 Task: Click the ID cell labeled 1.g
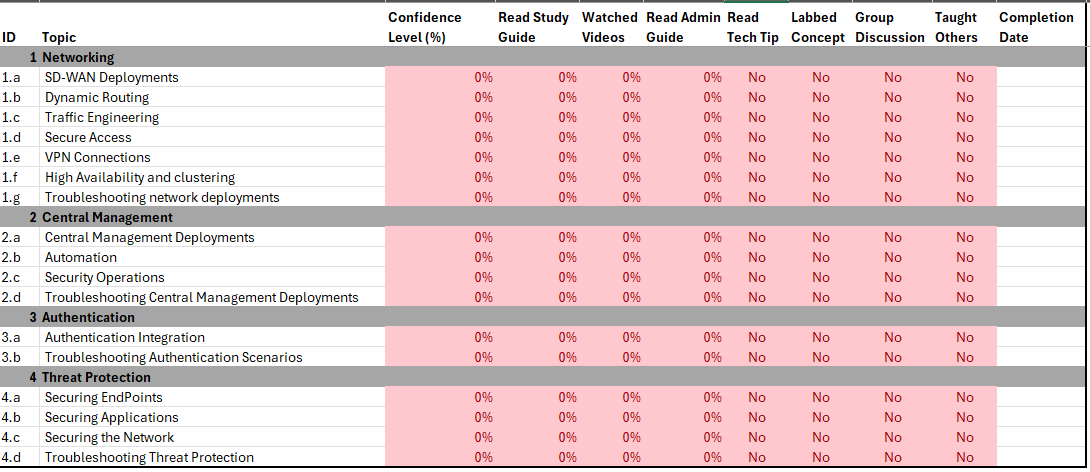(12, 197)
